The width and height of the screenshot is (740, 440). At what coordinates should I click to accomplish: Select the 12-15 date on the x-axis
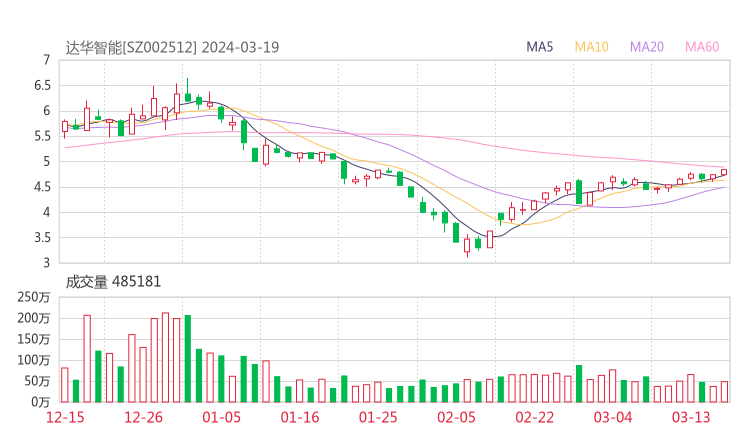click(x=67, y=417)
